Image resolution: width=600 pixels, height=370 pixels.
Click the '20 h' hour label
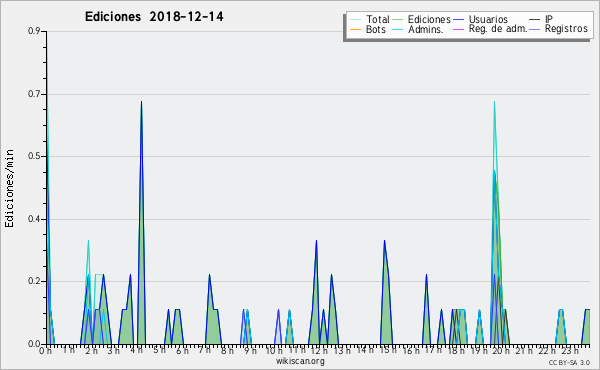pos(501,351)
